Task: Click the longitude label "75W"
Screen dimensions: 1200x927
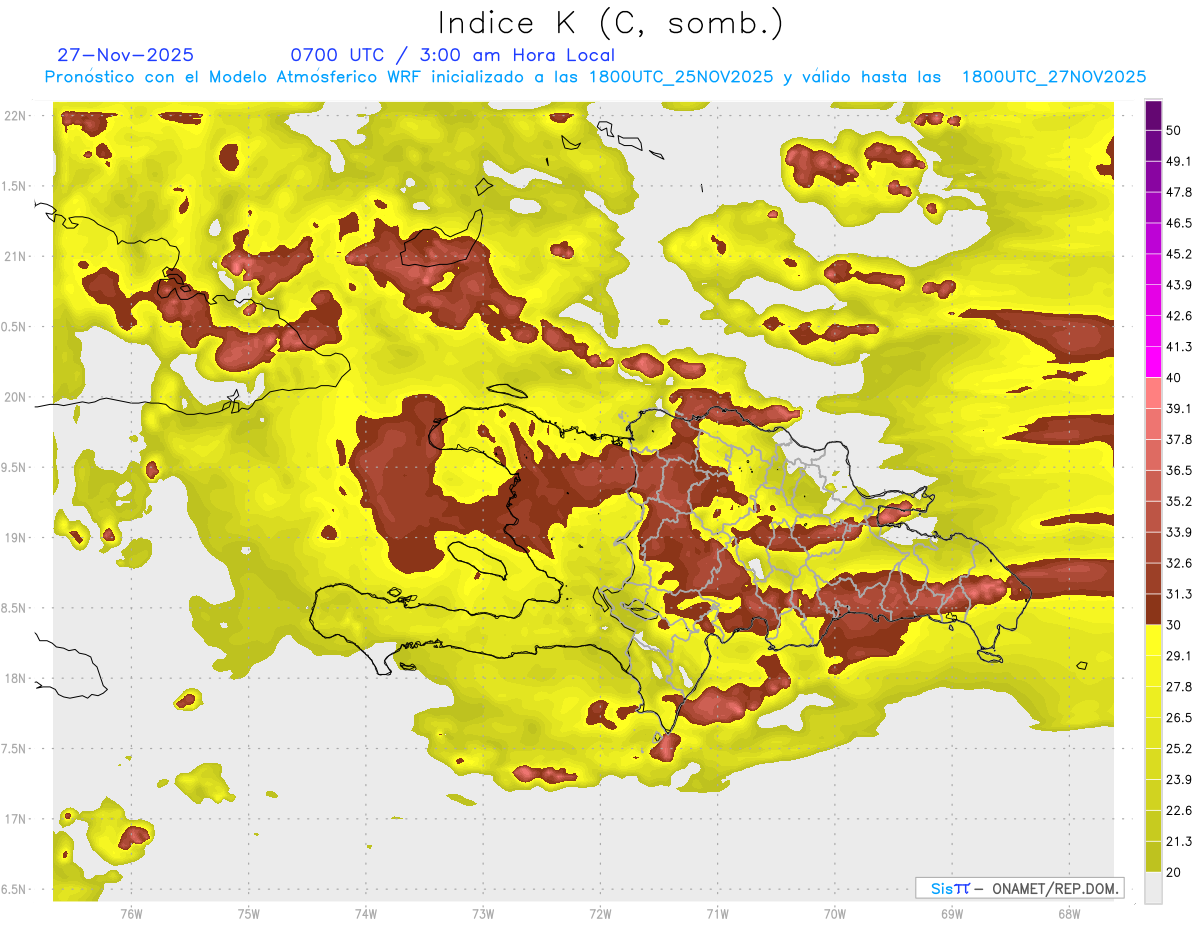Action: point(249,913)
